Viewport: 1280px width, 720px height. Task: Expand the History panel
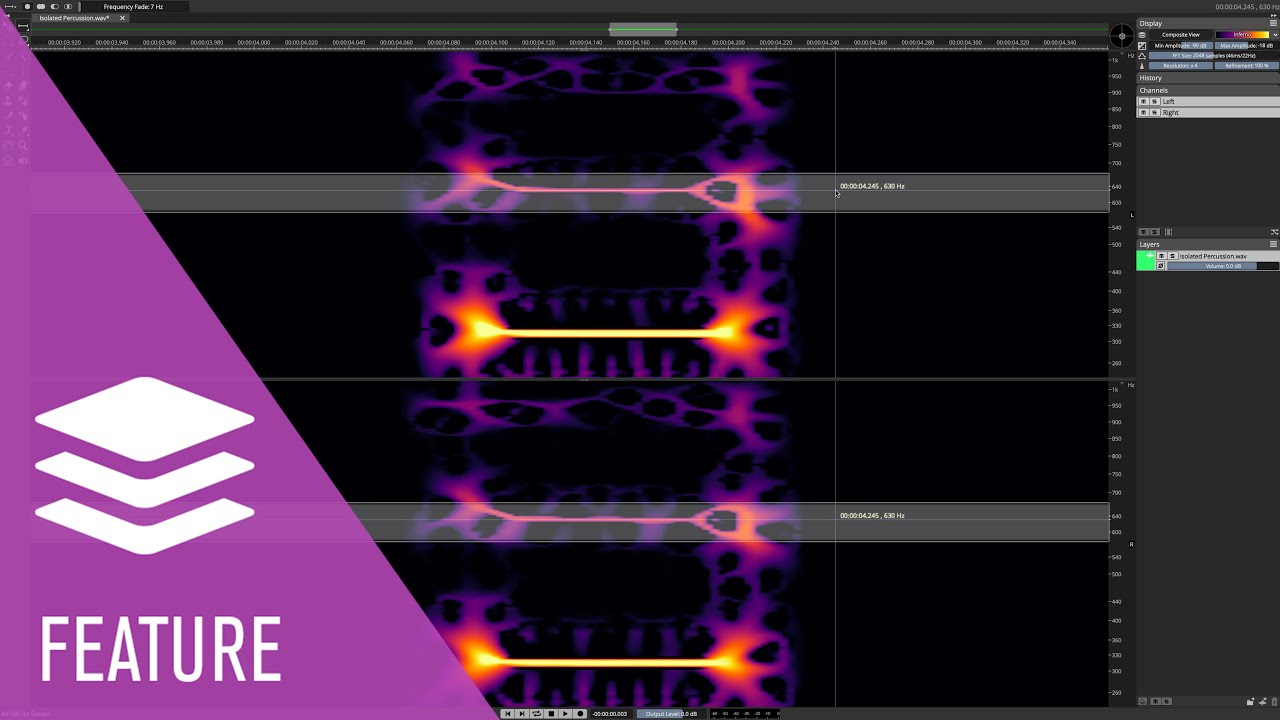[1208, 78]
